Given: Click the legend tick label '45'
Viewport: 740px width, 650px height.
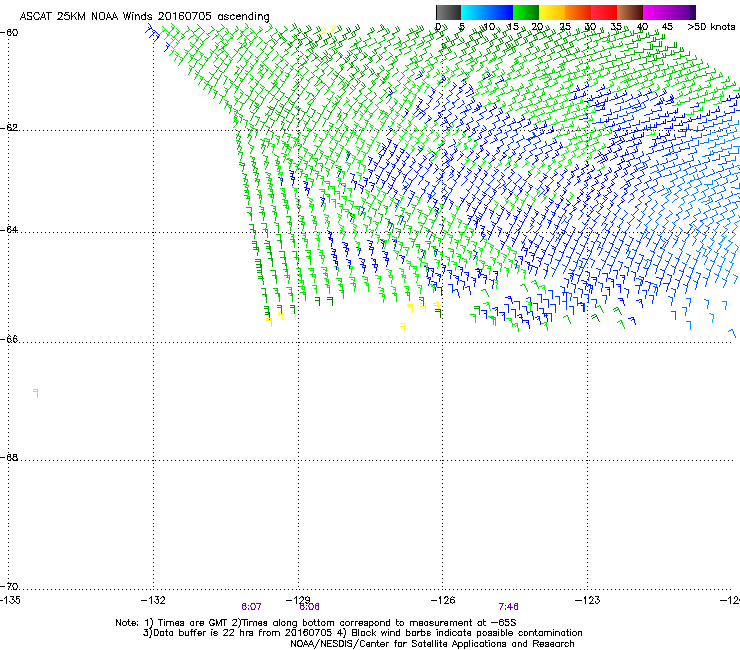Looking at the screenshot, I should point(667,27).
